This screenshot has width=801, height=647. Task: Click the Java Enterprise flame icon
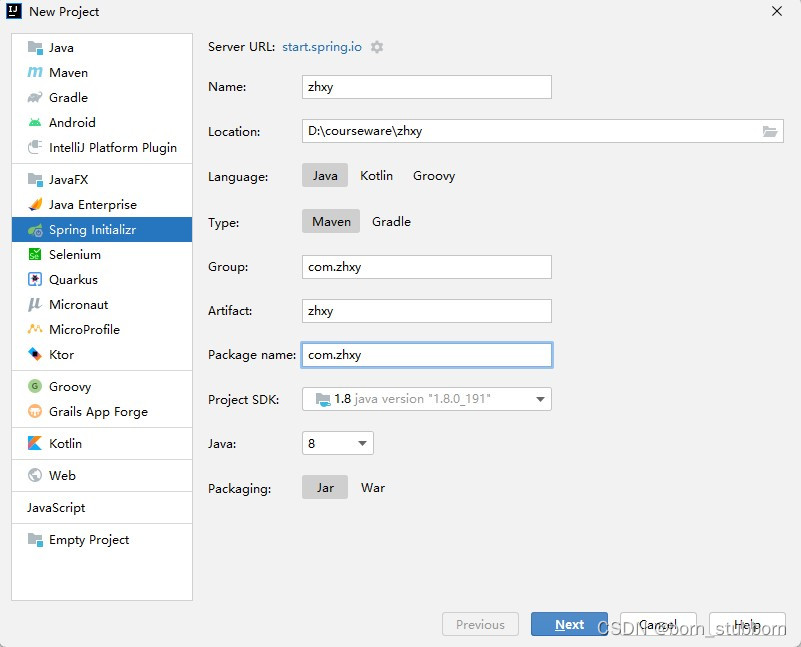click(x=35, y=204)
